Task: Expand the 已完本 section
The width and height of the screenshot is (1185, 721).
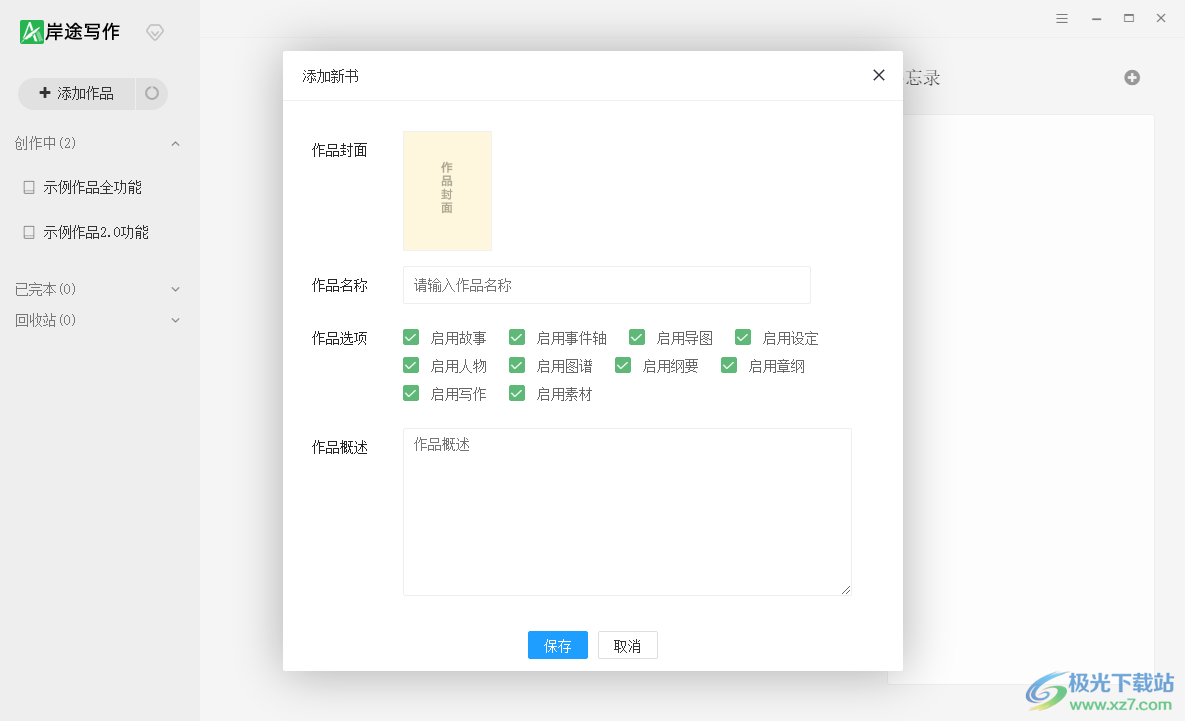Action: pos(175,289)
